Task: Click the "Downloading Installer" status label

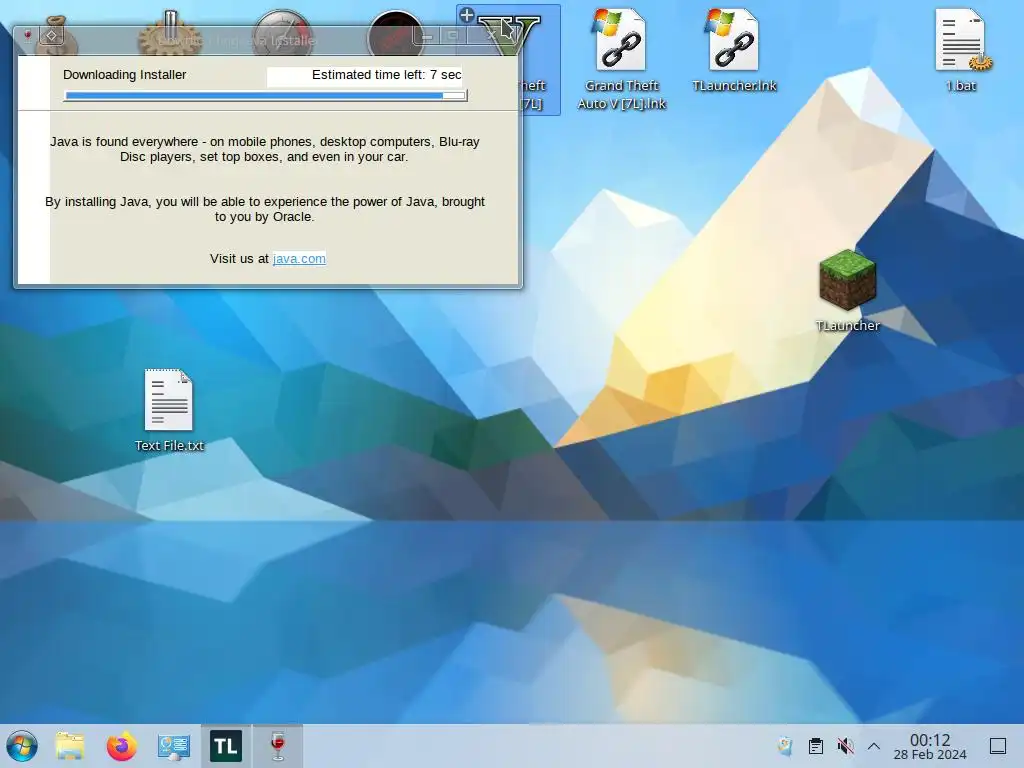Action: click(x=125, y=75)
